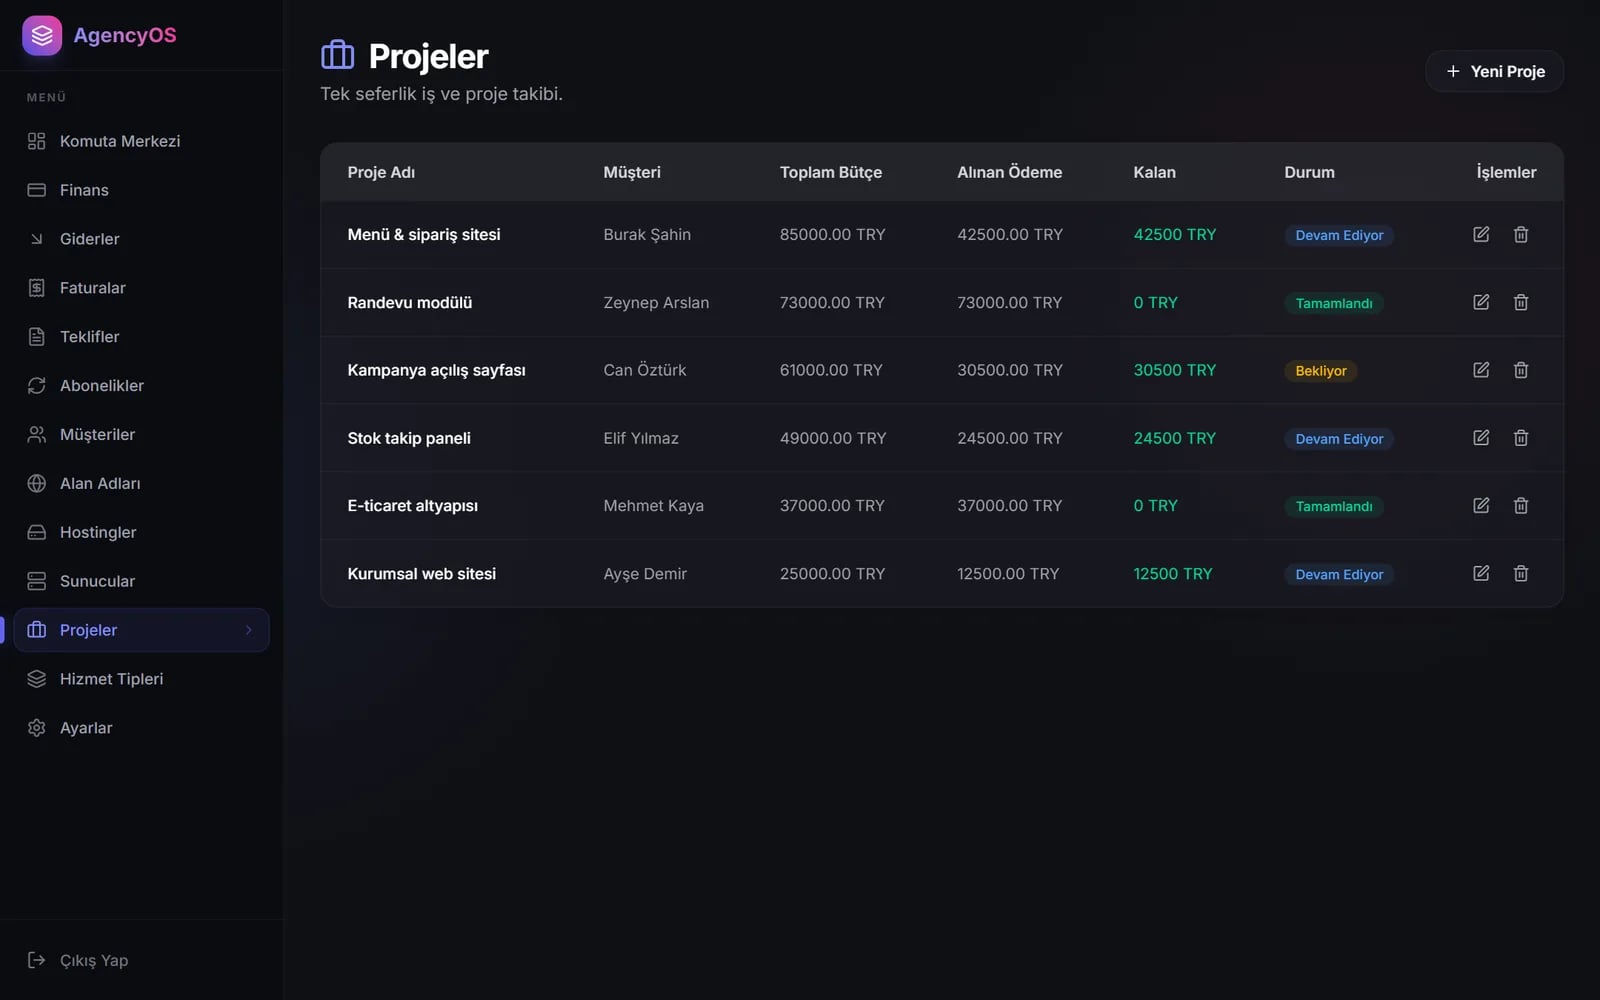Delete the Stok takip paneli project
Viewport: 1600px width, 1000px height.
click(1521, 438)
